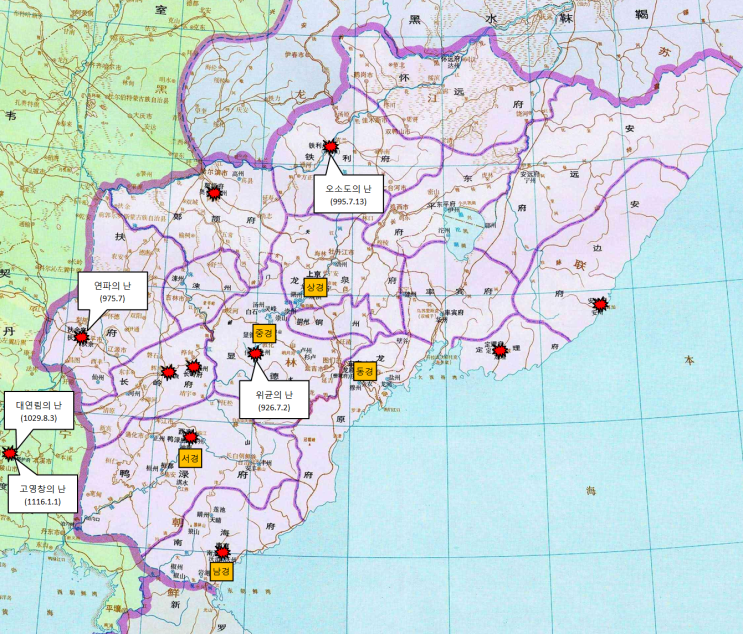Click the 위균의 난 callout box

click(274, 399)
